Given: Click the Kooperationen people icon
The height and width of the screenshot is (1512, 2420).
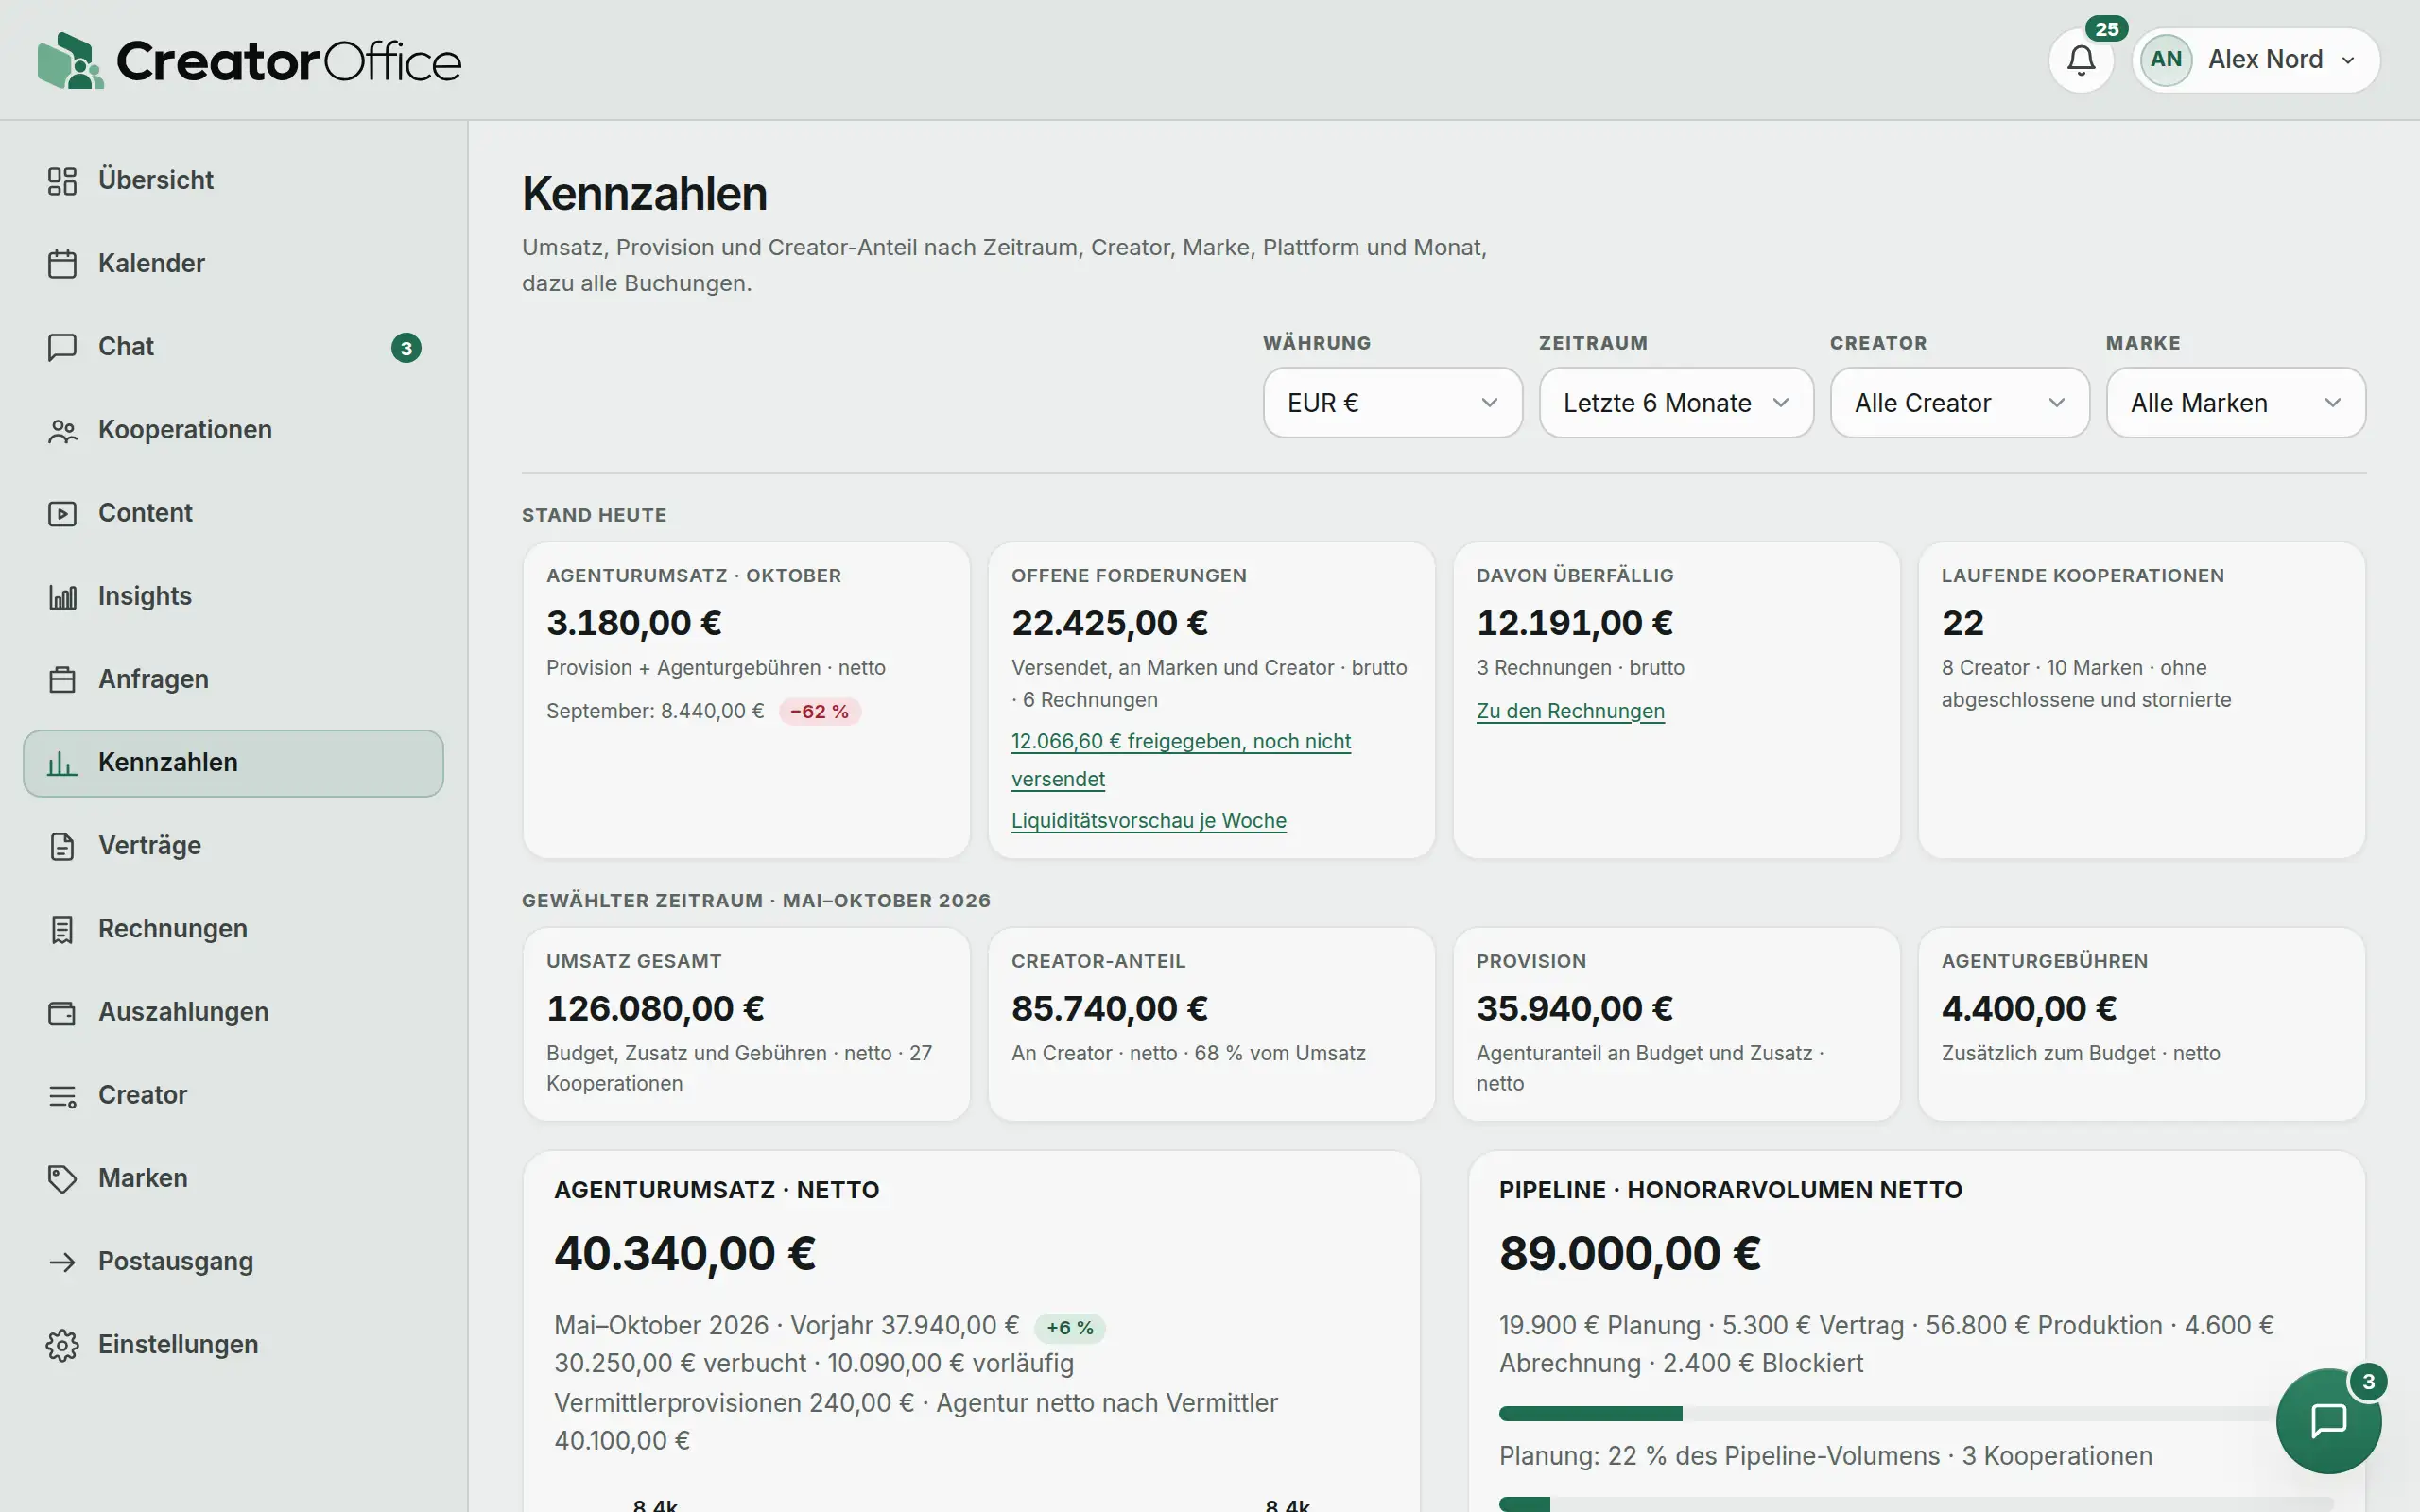Looking at the screenshot, I should coord(62,430).
